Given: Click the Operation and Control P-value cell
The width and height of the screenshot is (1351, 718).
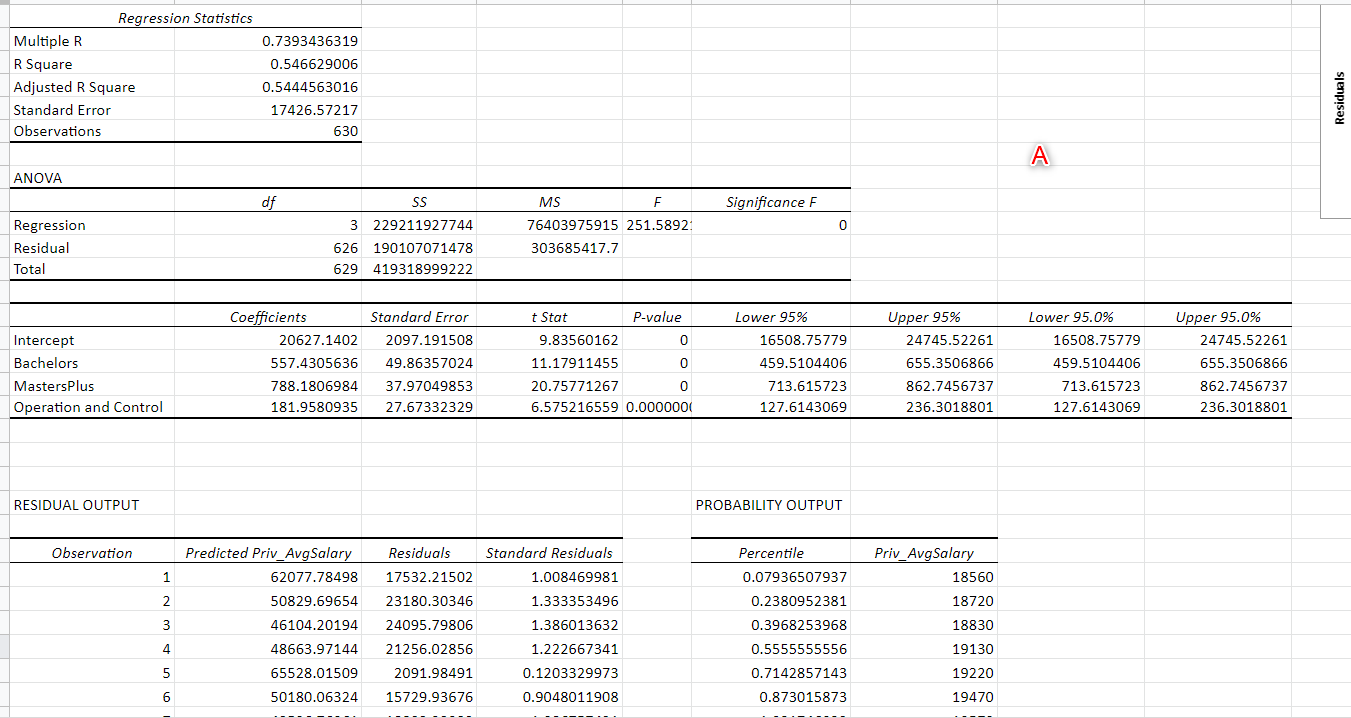Looking at the screenshot, I should tap(655, 408).
